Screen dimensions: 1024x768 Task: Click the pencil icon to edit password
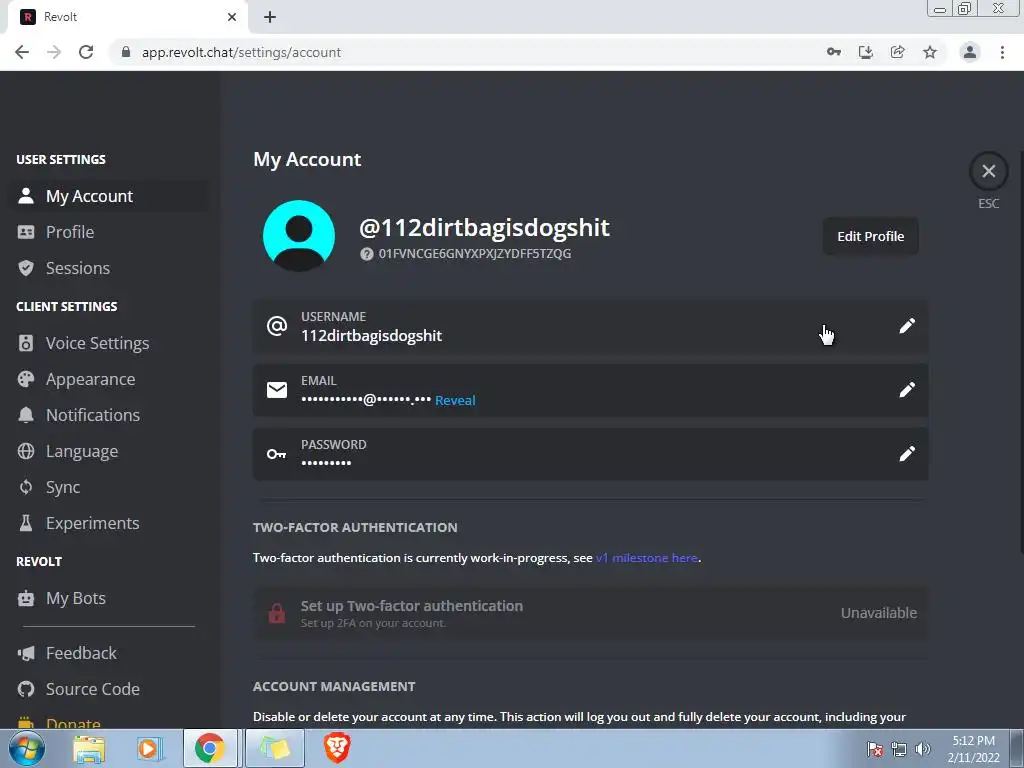pos(906,454)
